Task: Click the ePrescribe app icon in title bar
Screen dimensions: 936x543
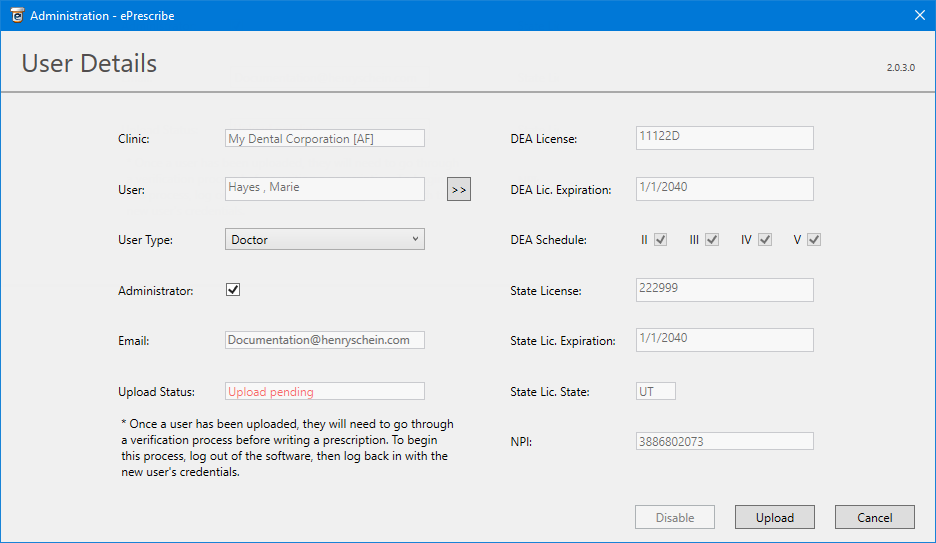Action: click(x=17, y=15)
